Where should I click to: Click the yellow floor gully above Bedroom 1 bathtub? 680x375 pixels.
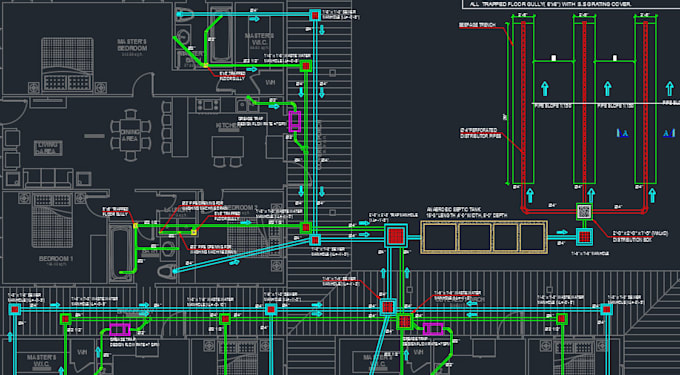pyautogui.click(x=135, y=225)
